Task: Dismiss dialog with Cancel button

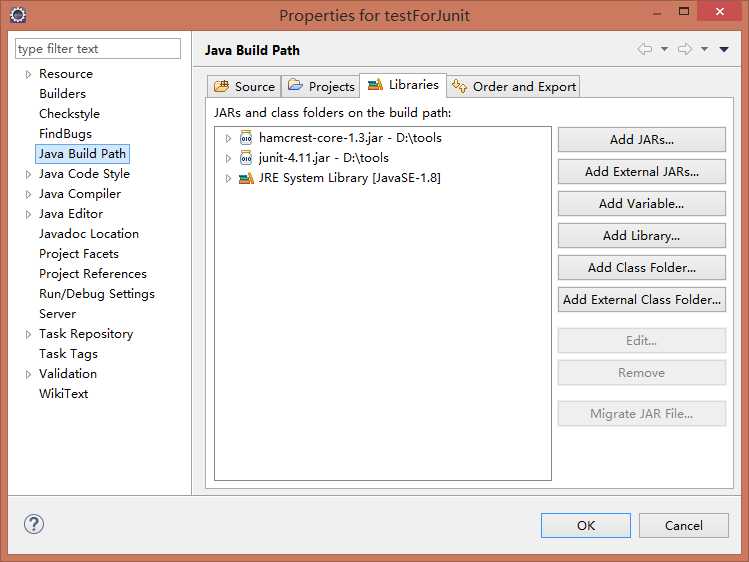Action: click(684, 525)
